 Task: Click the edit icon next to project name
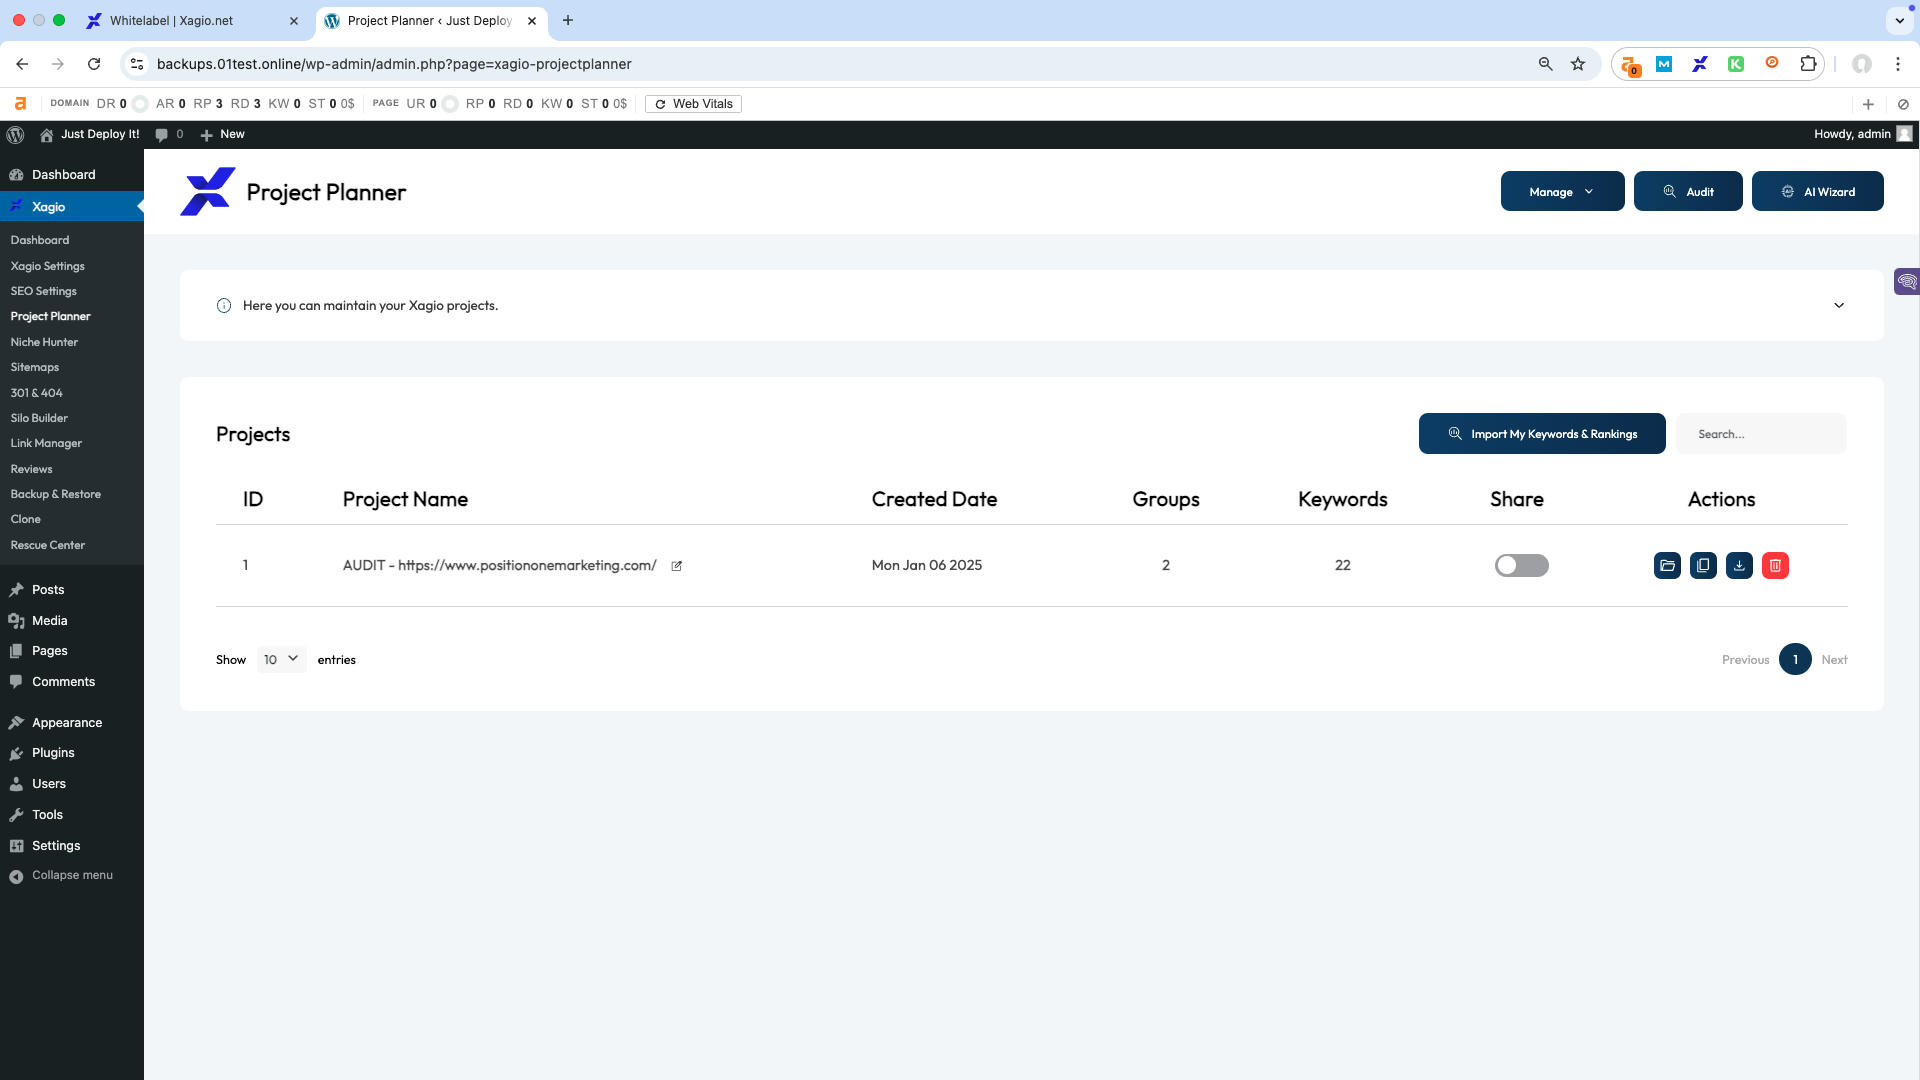pyautogui.click(x=676, y=566)
